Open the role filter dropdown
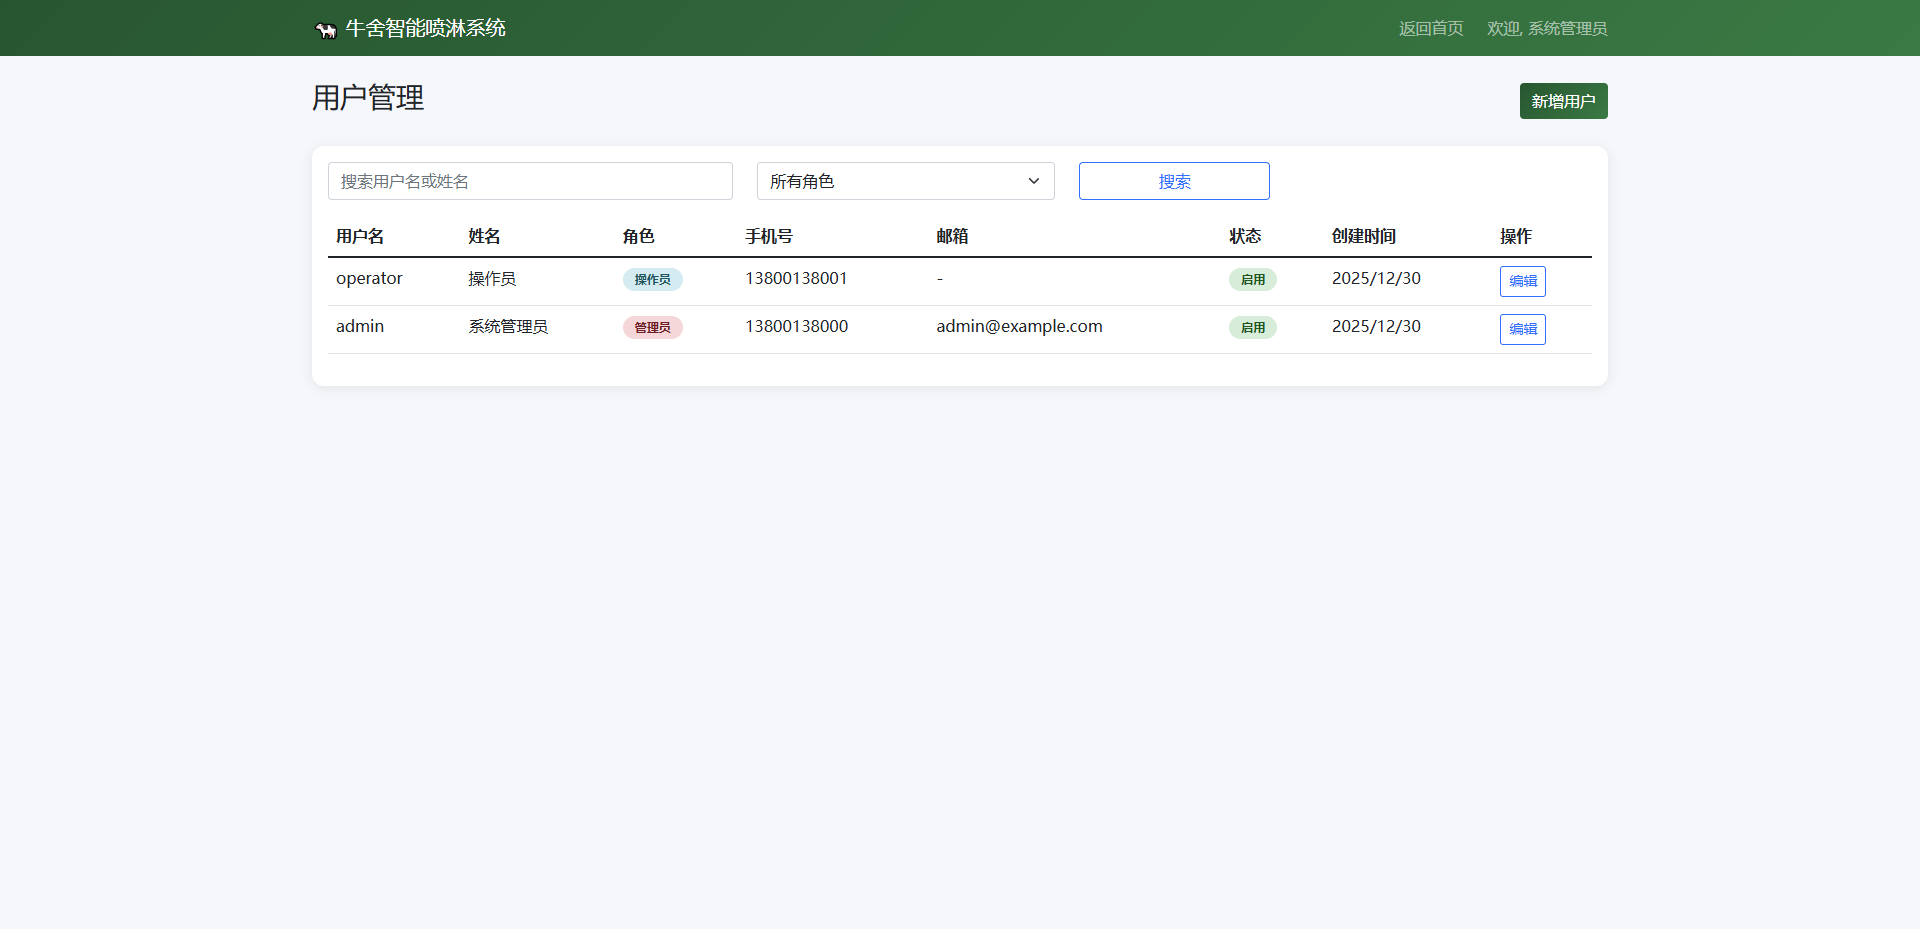1920x929 pixels. [905, 181]
